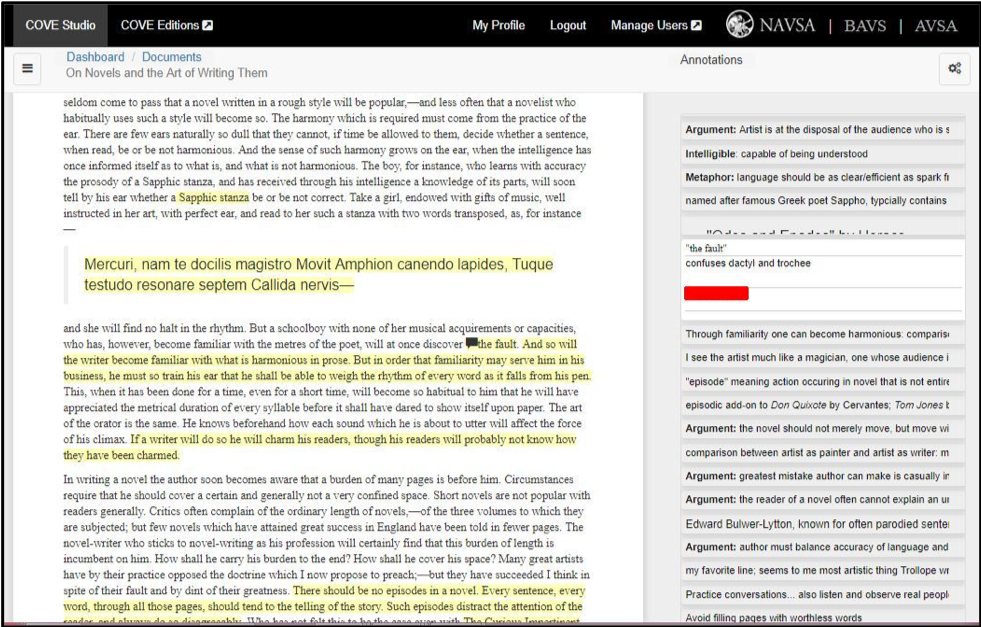Open annotation "my favorite line; seems to me most artistic"
The height and width of the screenshot is (627, 981).
coord(822,570)
